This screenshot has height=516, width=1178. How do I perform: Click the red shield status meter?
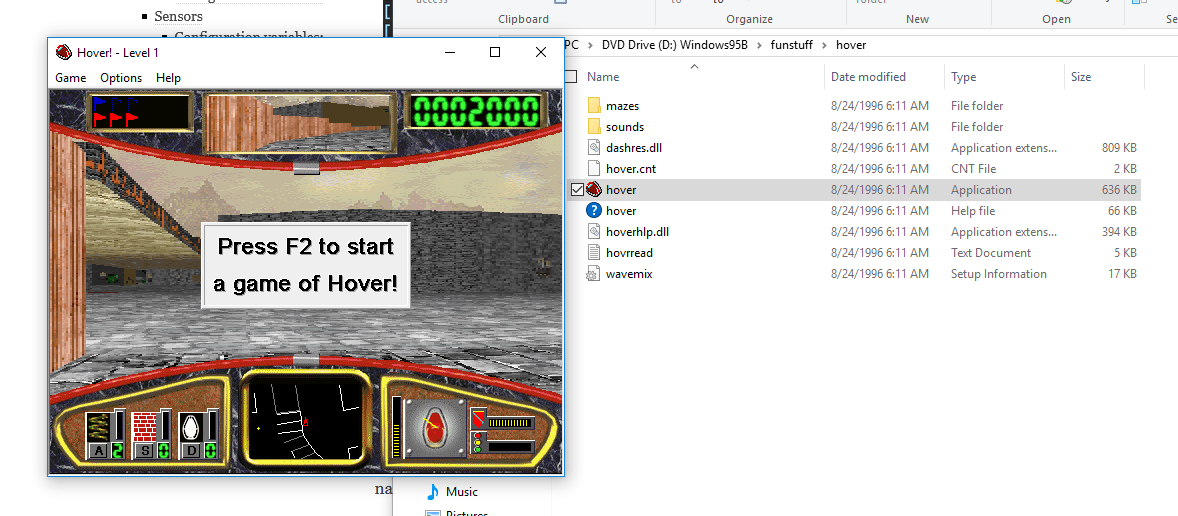(502, 419)
